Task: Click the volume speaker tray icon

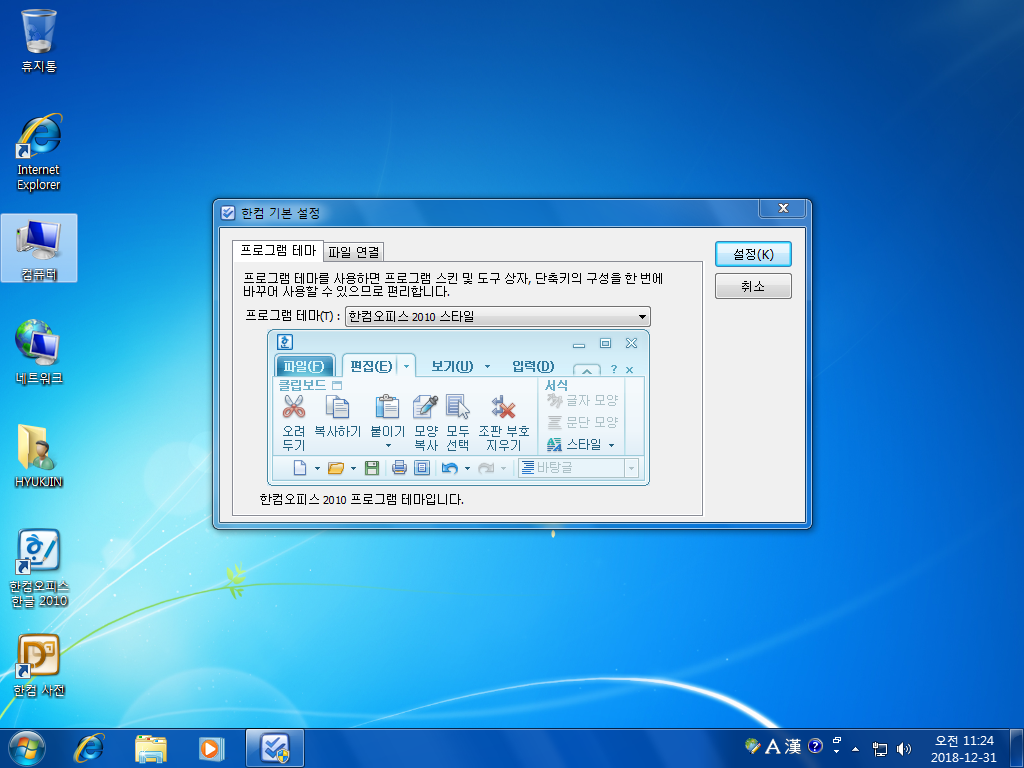Action: pyautogui.click(x=904, y=749)
